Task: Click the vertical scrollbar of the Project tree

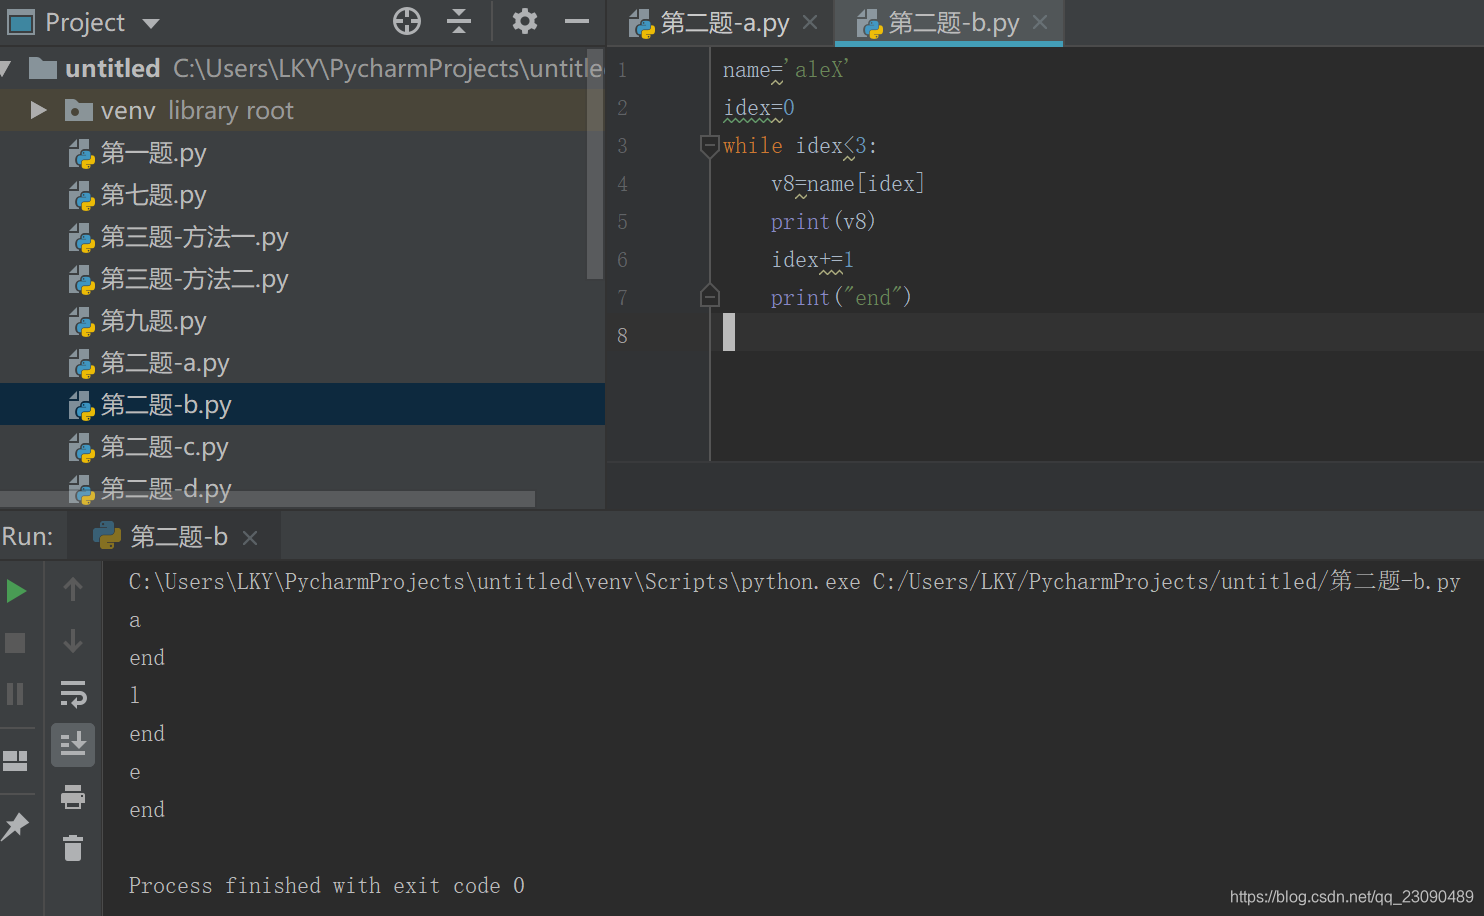Action: tap(595, 164)
